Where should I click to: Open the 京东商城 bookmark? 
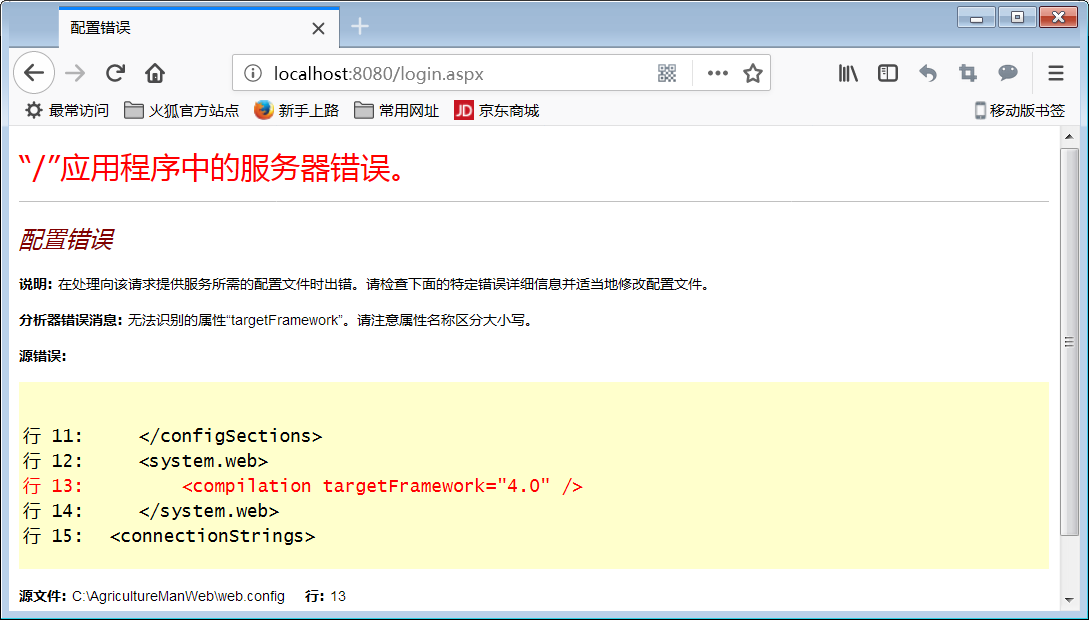[497, 110]
